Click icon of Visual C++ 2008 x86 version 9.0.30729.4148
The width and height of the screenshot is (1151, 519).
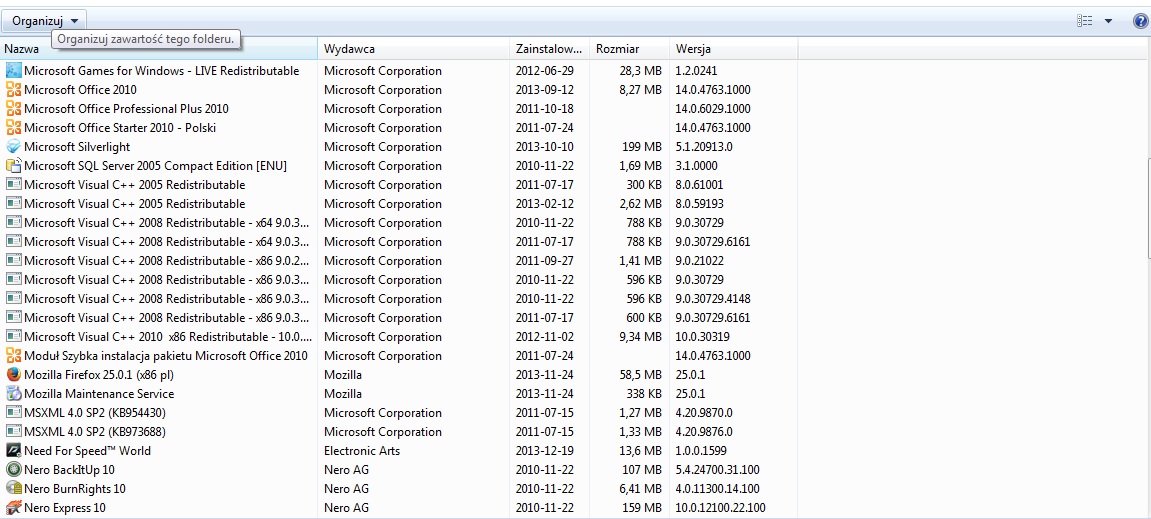click(x=13, y=299)
